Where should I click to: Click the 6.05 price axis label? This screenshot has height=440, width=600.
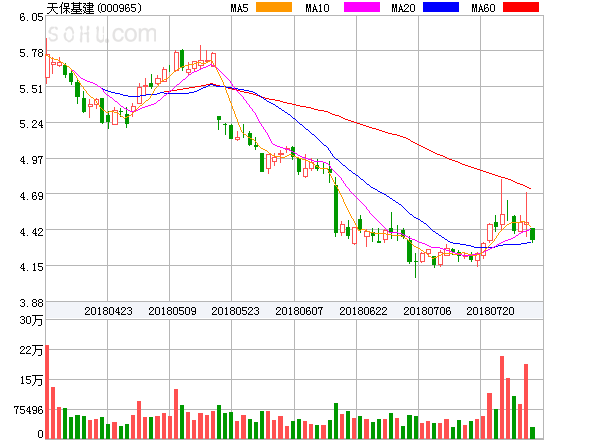coord(31,17)
